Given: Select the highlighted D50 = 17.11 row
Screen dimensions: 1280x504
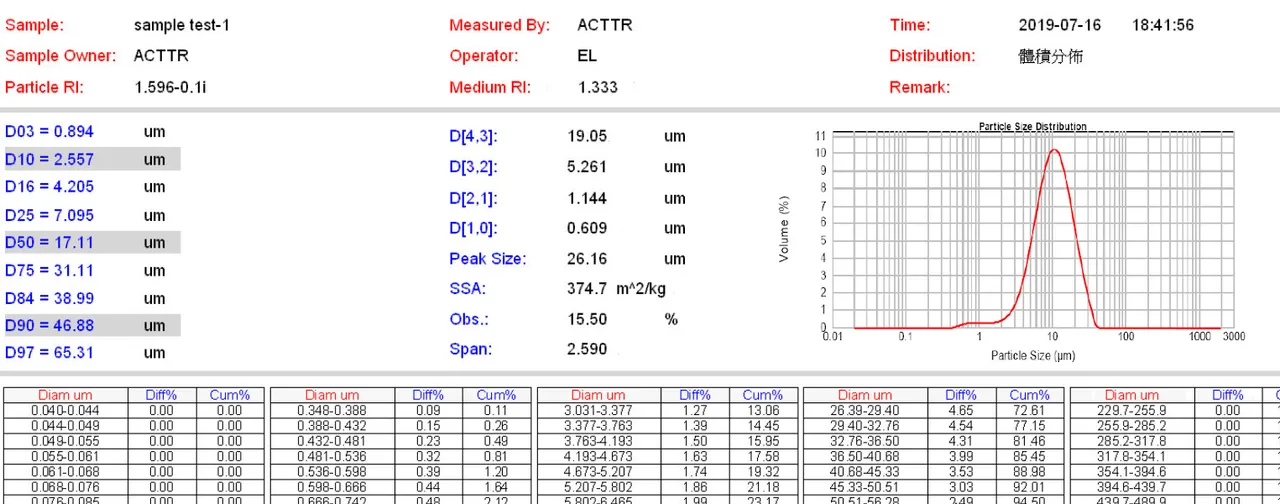Looking at the screenshot, I should (x=92, y=242).
